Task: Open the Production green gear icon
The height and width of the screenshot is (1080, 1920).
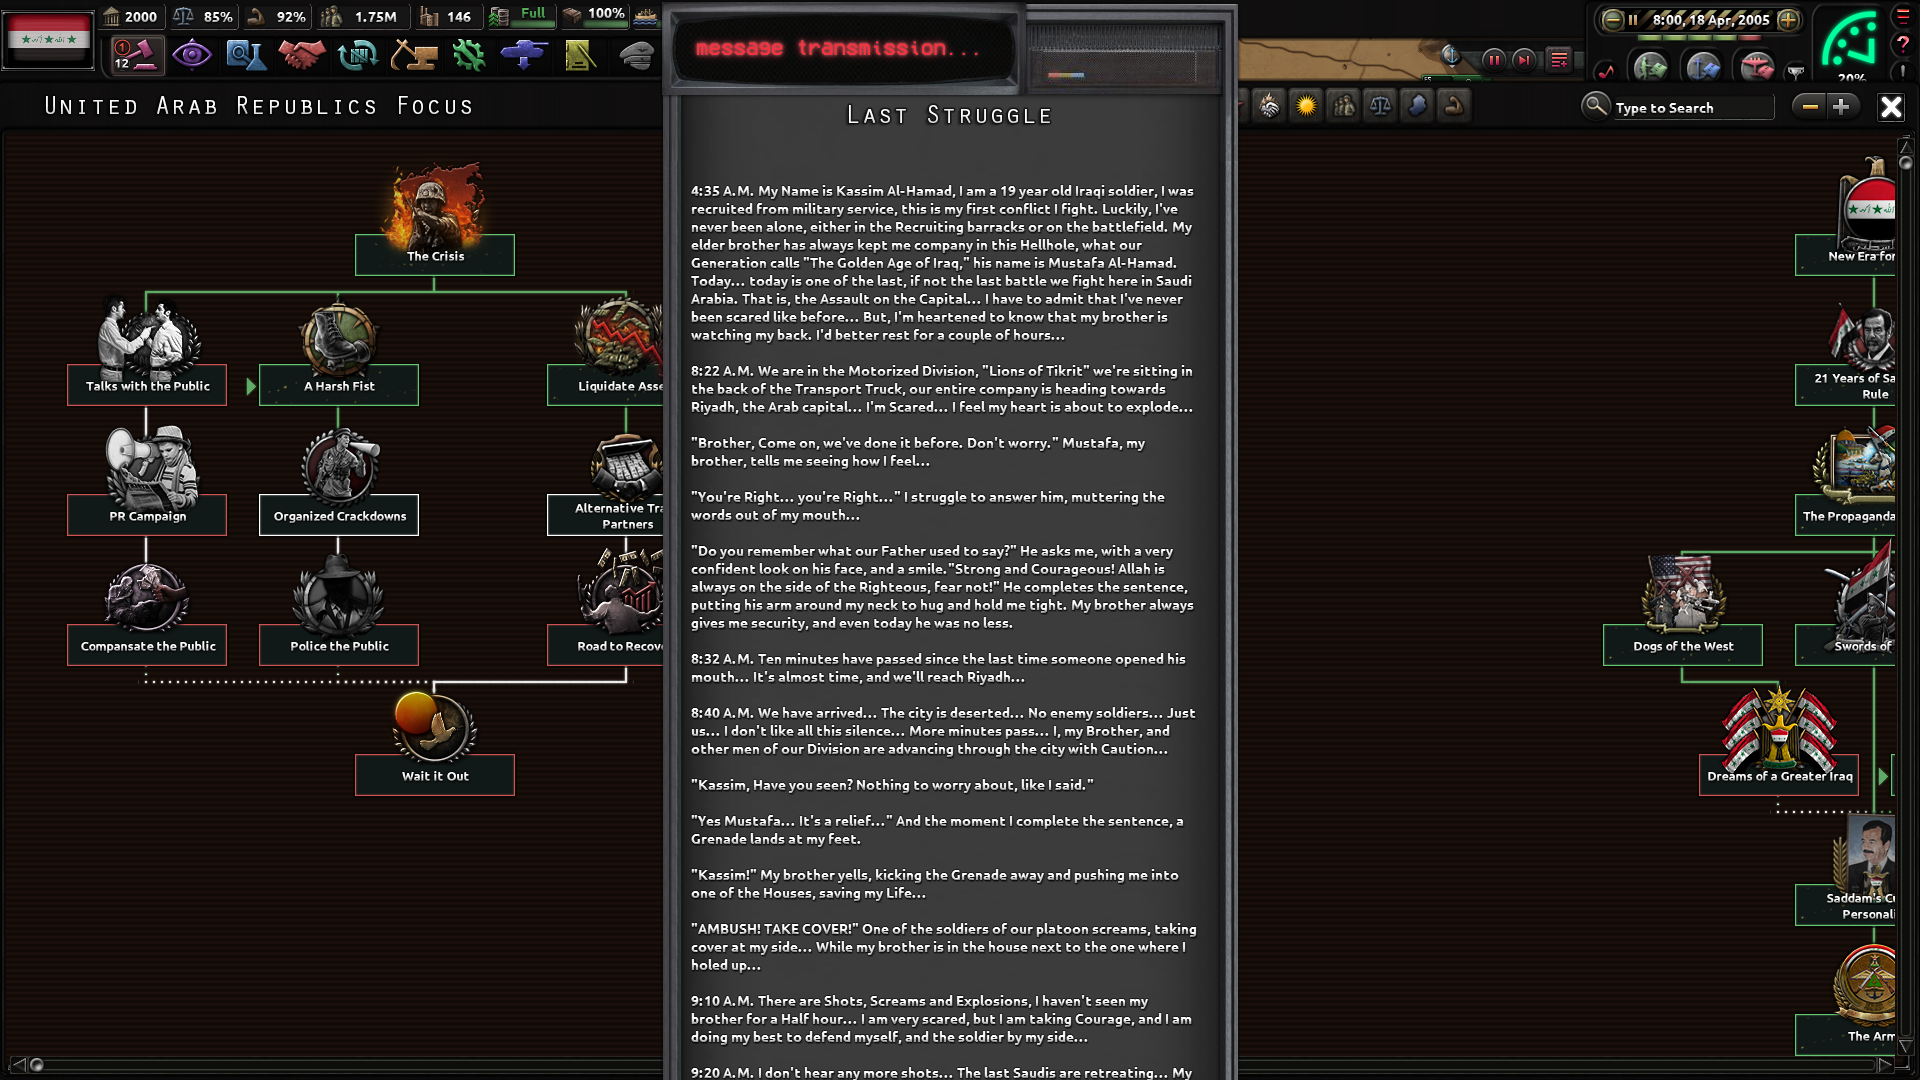Action: coord(468,54)
